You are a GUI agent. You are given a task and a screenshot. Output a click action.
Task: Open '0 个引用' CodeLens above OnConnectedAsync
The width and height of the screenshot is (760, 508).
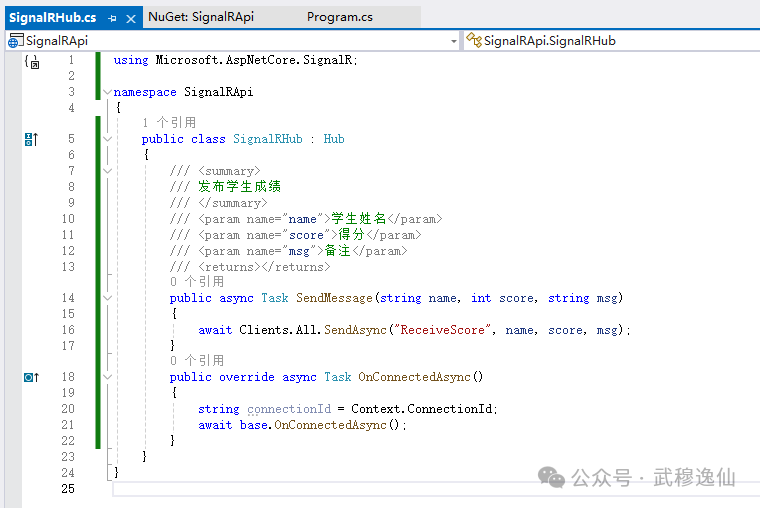click(x=197, y=361)
